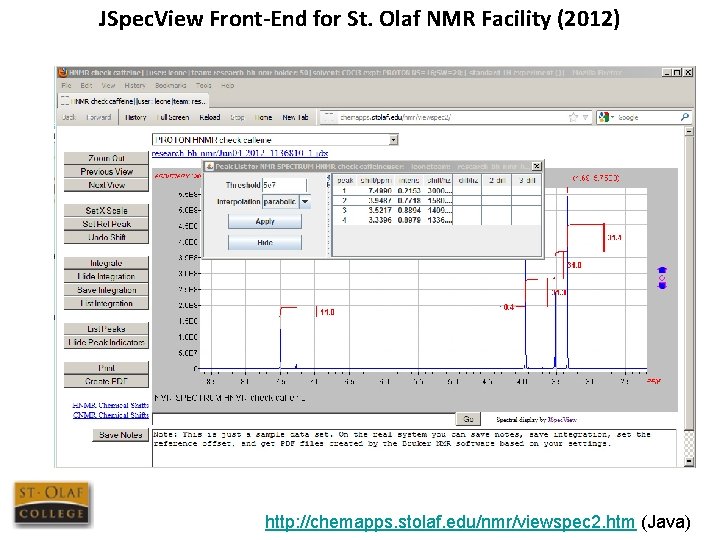Click the Integrate button
This screenshot has height=540, width=720.
(106, 263)
